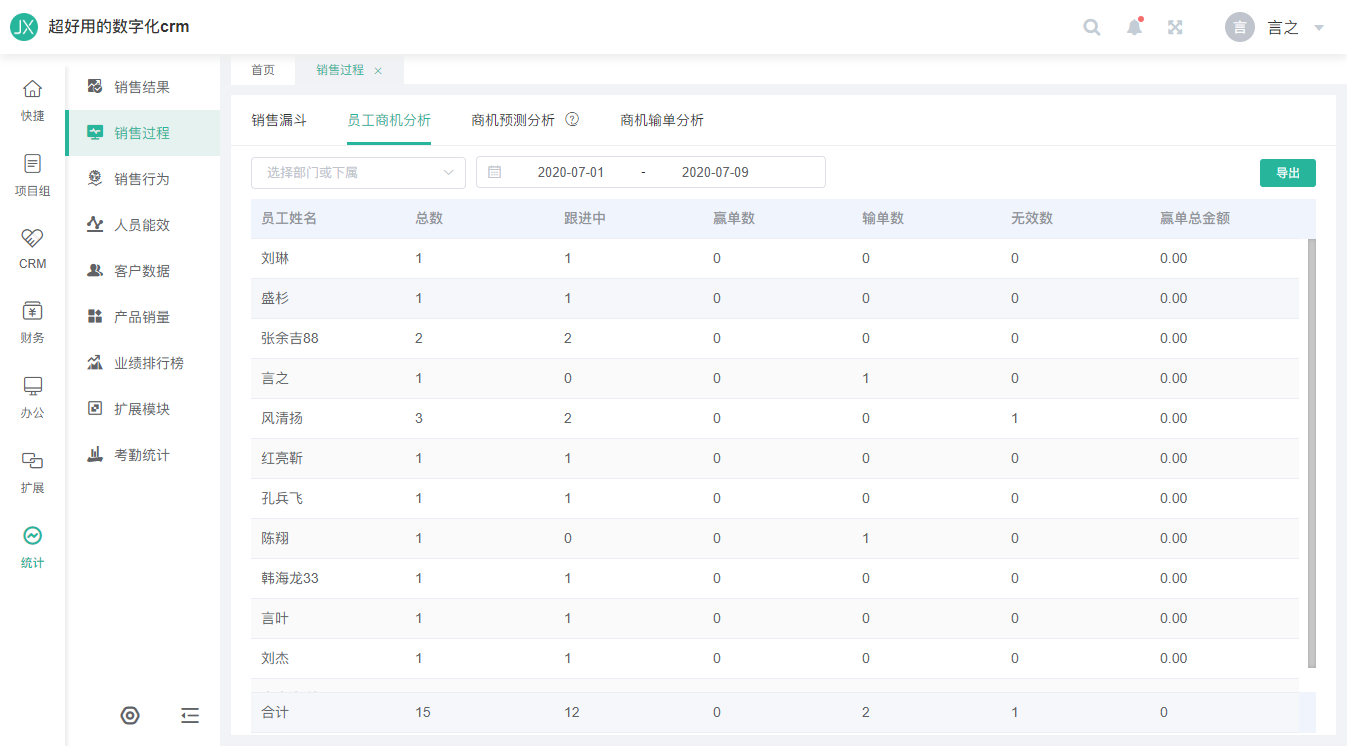Collapse the sidebar menu icon
Viewport: 1347px width, 746px height.
coord(190,715)
